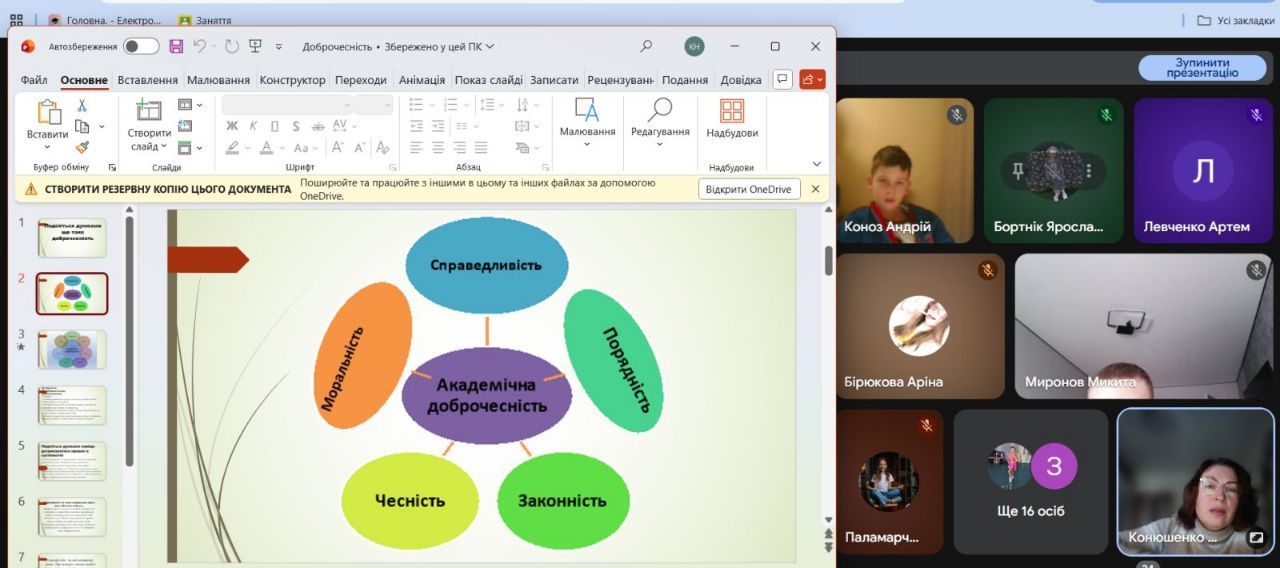This screenshot has height=568, width=1280.
Task: Toggle the Автозбереження autosave switch
Action: coord(141,46)
